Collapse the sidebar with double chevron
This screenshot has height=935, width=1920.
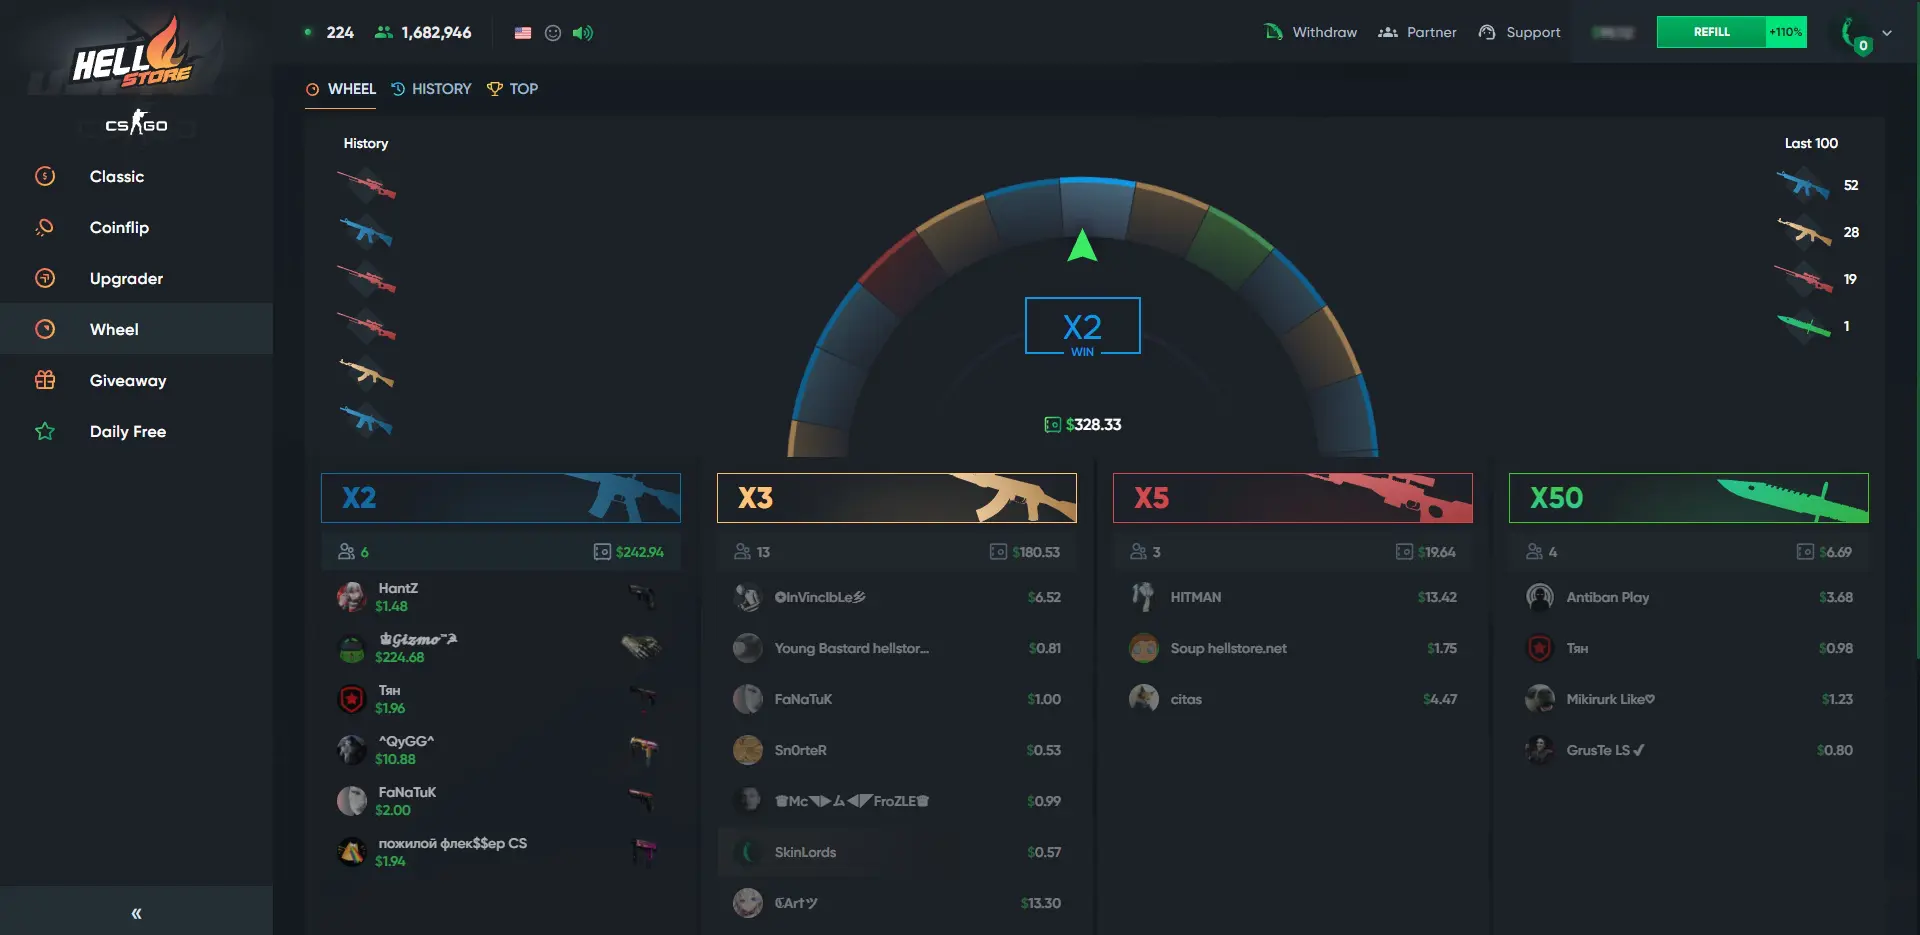[136, 913]
